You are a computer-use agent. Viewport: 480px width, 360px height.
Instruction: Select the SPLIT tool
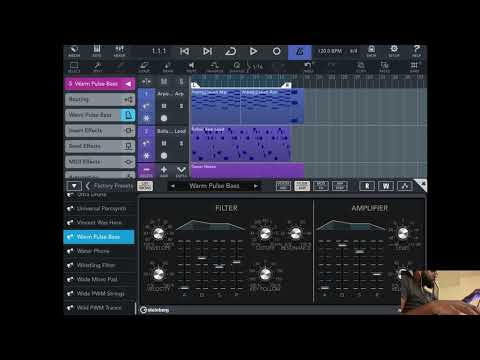point(97,67)
